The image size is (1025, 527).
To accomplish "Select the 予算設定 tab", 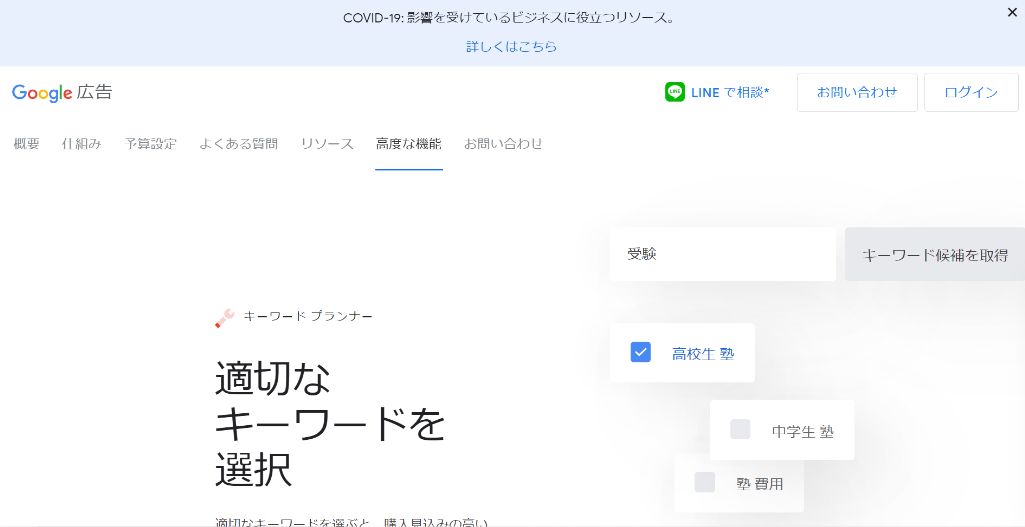I will click(151, 144).
